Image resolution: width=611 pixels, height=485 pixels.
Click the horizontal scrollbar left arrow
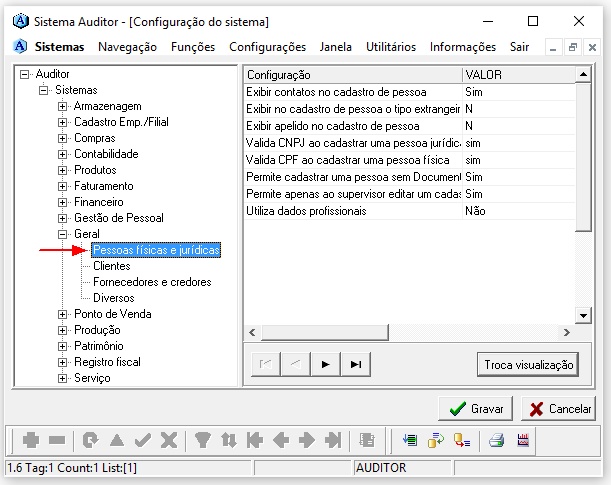tap(253, 332)
